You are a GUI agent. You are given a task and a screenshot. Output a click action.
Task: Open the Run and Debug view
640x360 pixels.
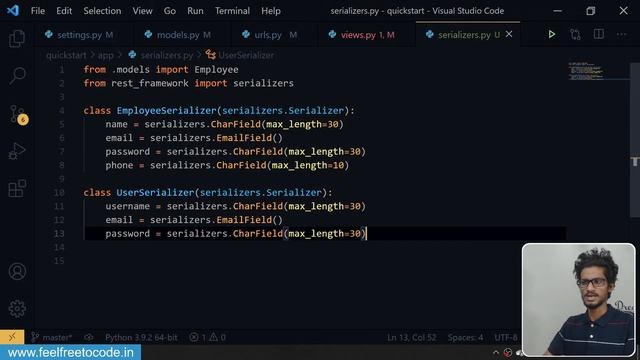point(17,151)
